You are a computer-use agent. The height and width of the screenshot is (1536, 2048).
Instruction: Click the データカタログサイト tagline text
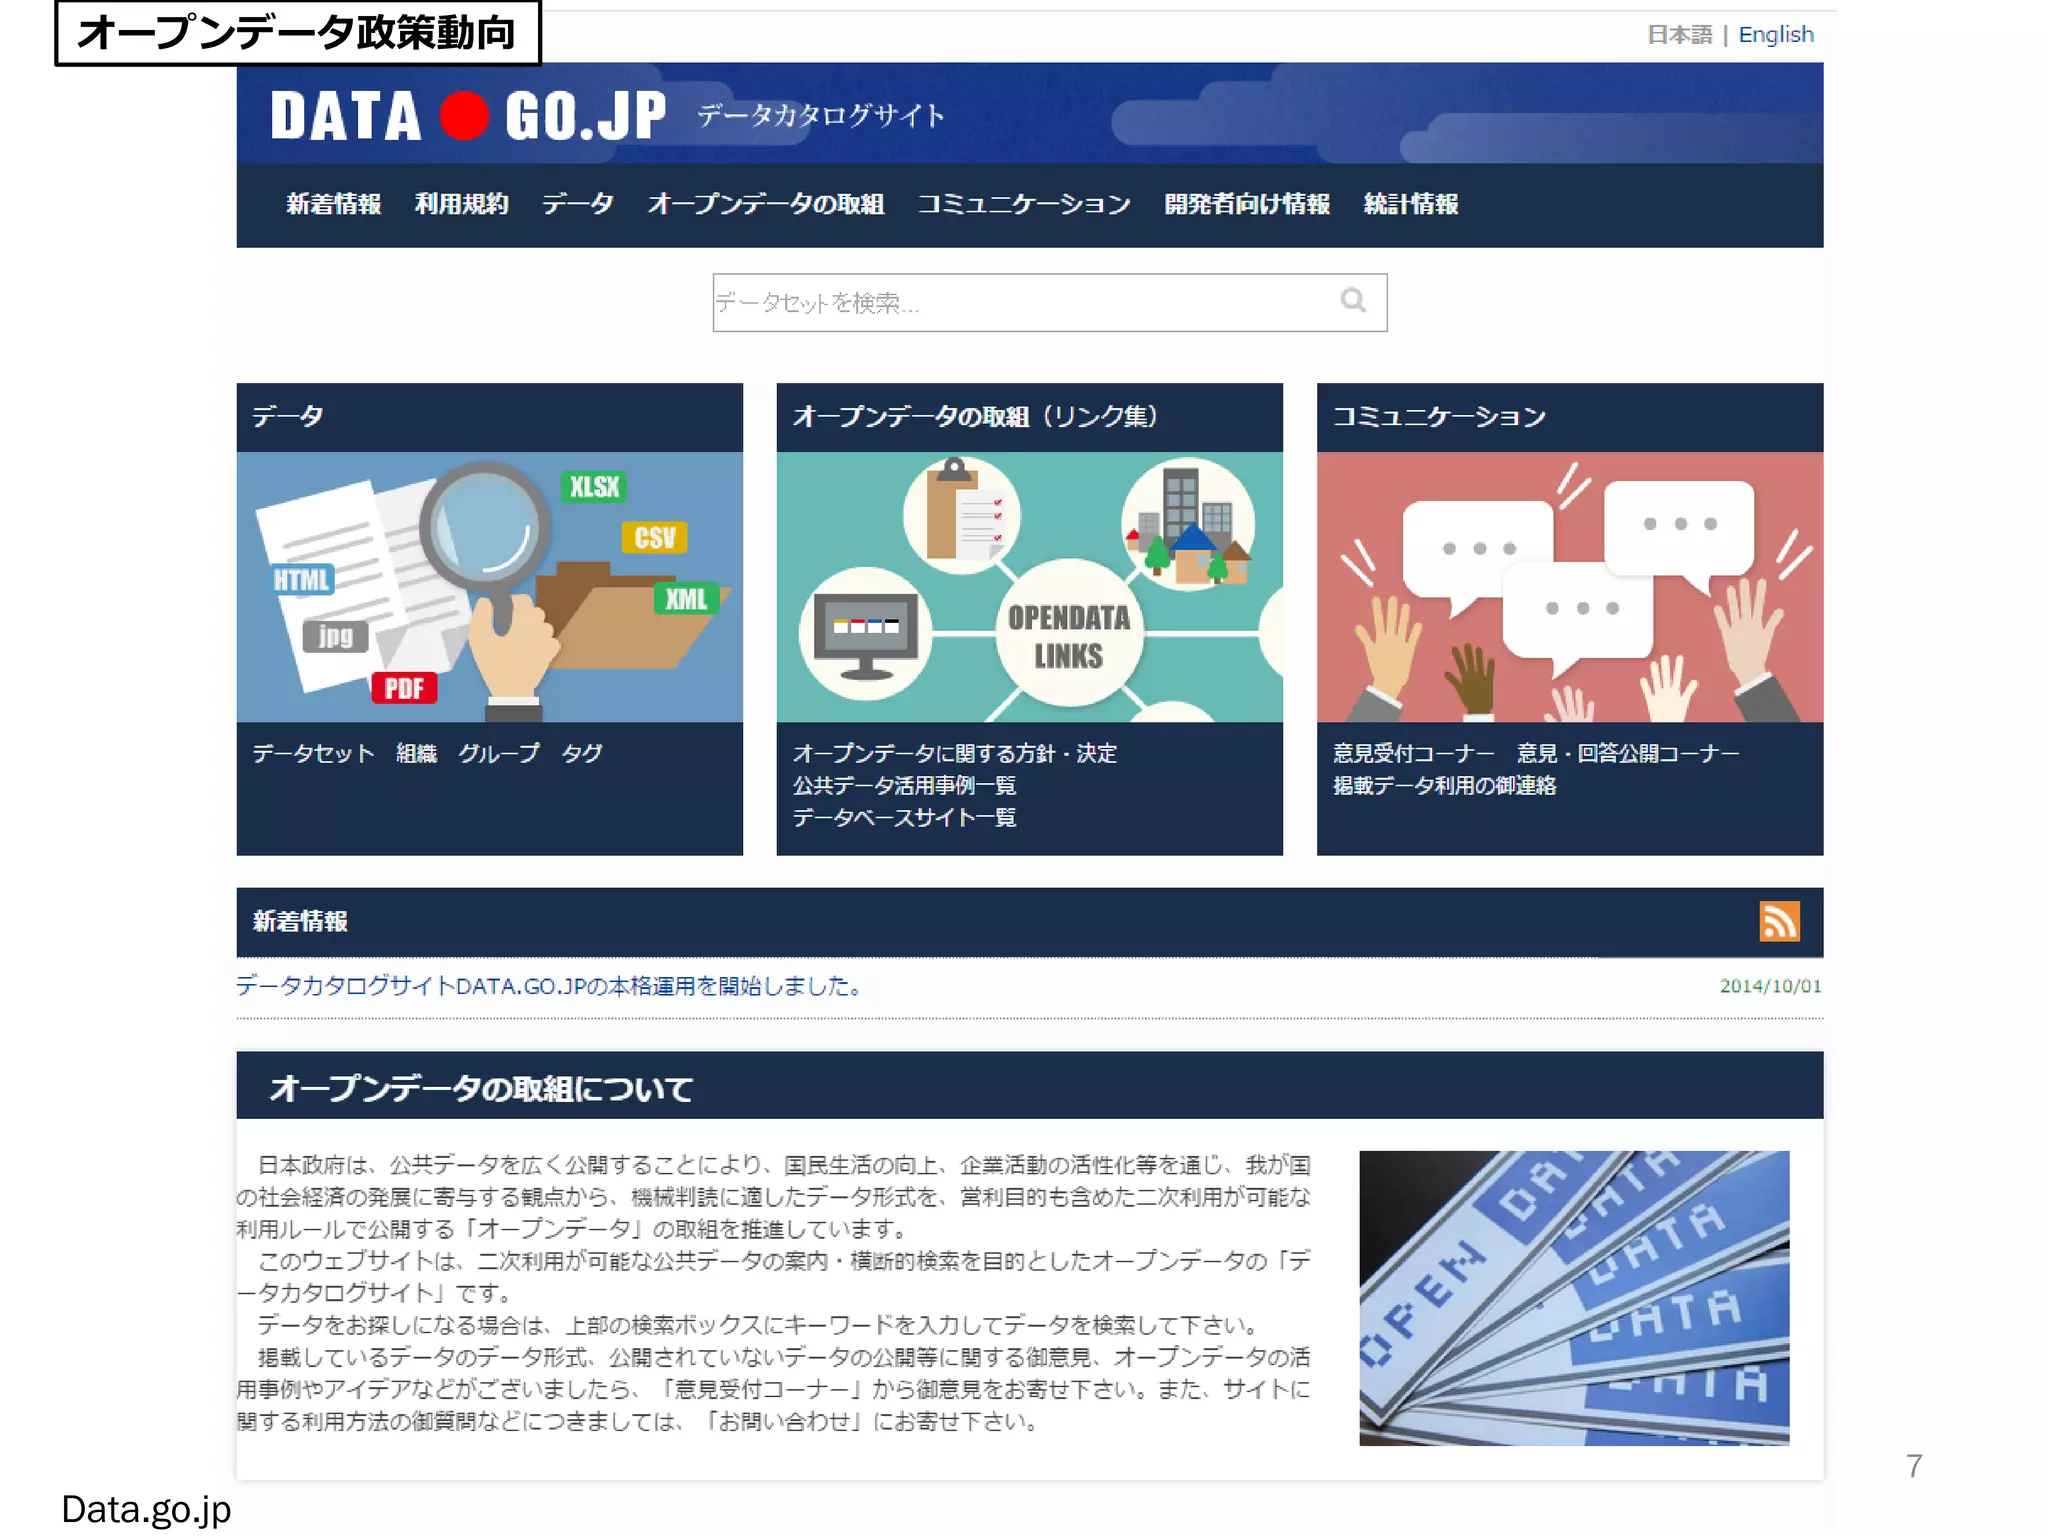821,116
